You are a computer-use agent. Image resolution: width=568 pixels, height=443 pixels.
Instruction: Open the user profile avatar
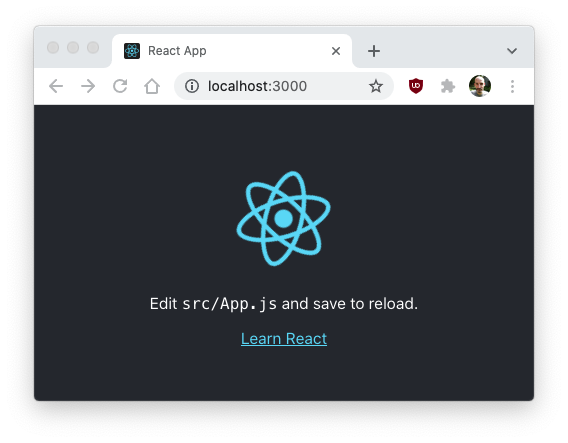coord(480,86)
